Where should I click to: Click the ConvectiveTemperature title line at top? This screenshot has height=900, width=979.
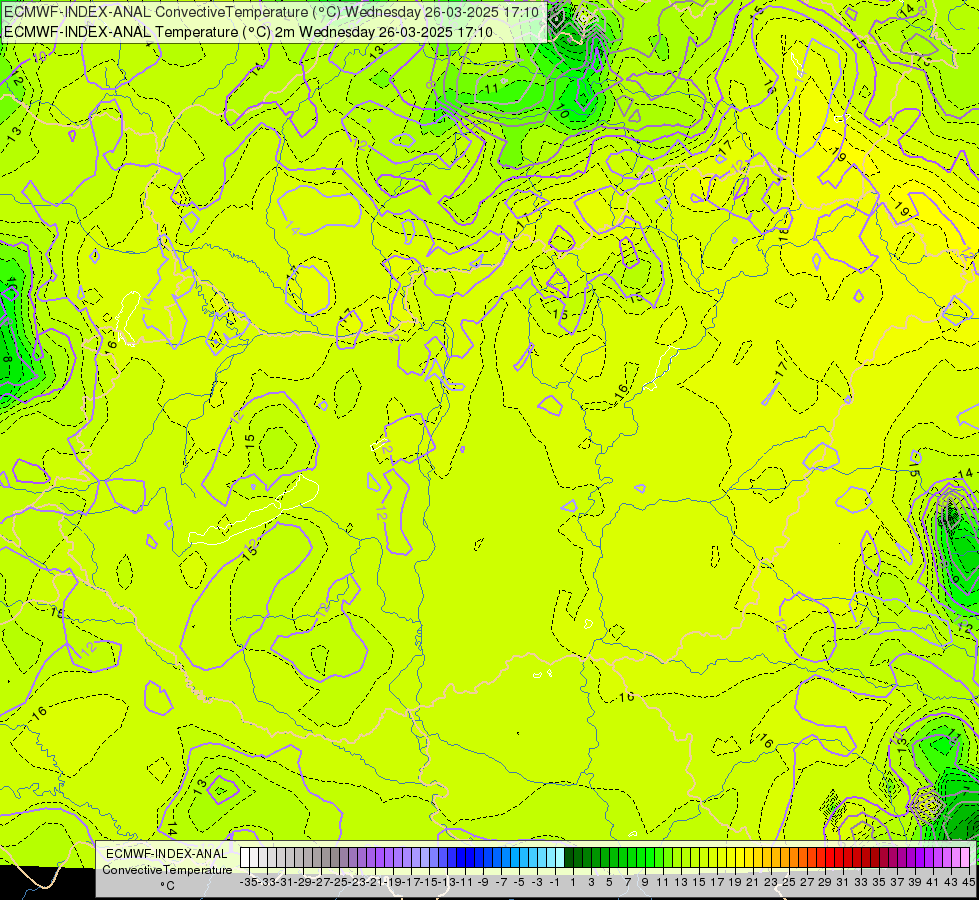click(272, 12)
